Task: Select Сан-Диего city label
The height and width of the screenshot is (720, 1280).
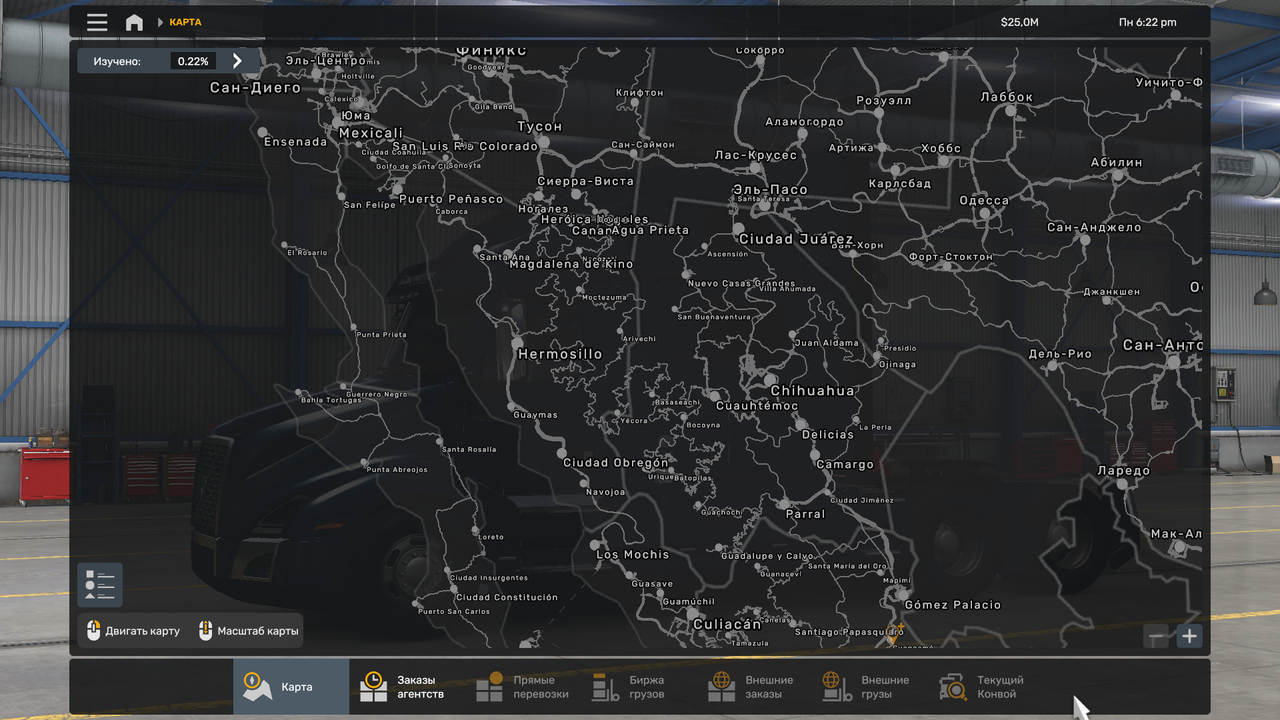Action: pyautogui.click(x=255, y=88)
